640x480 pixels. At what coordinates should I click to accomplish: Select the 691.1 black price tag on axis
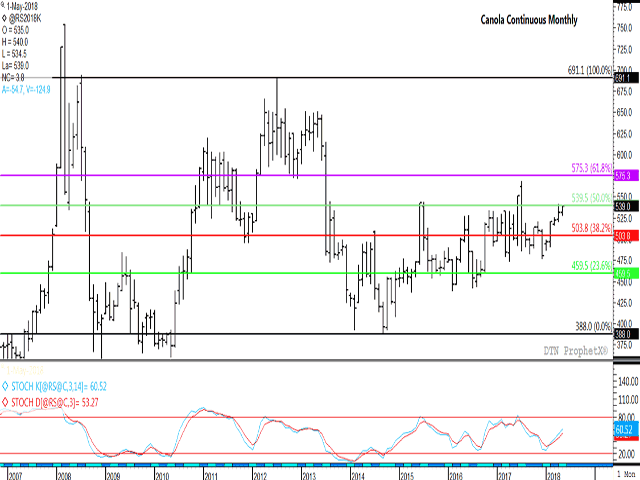coord(624,78)
